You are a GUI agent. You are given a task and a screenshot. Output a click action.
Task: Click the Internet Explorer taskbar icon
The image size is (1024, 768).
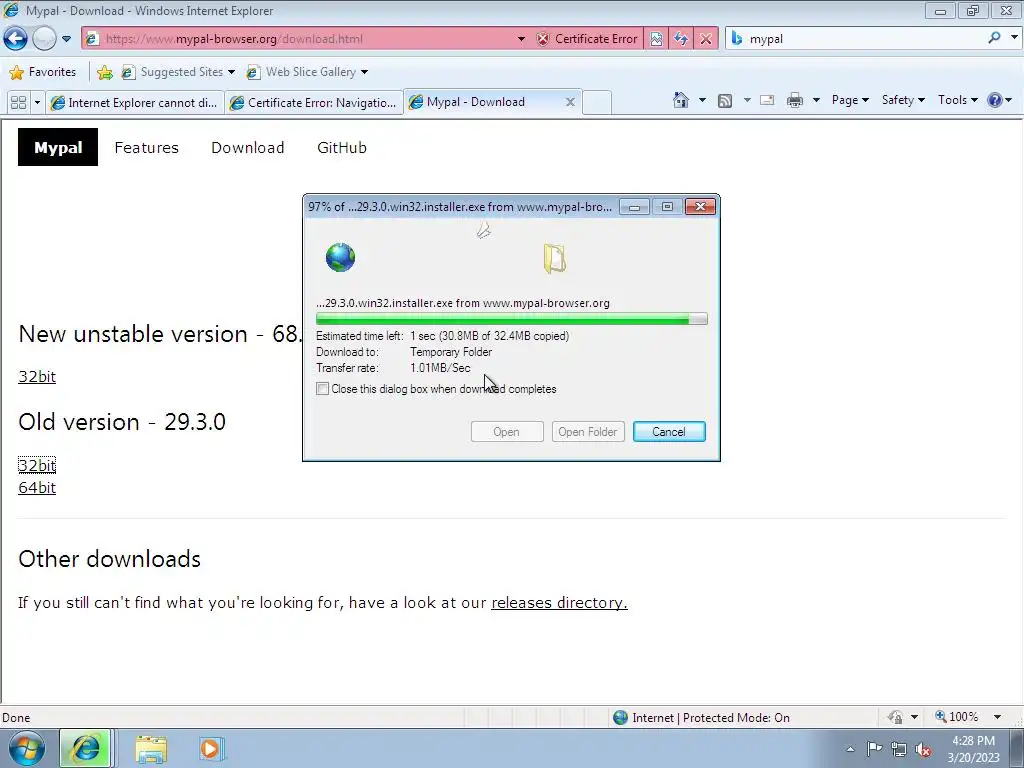coord(86,748)
